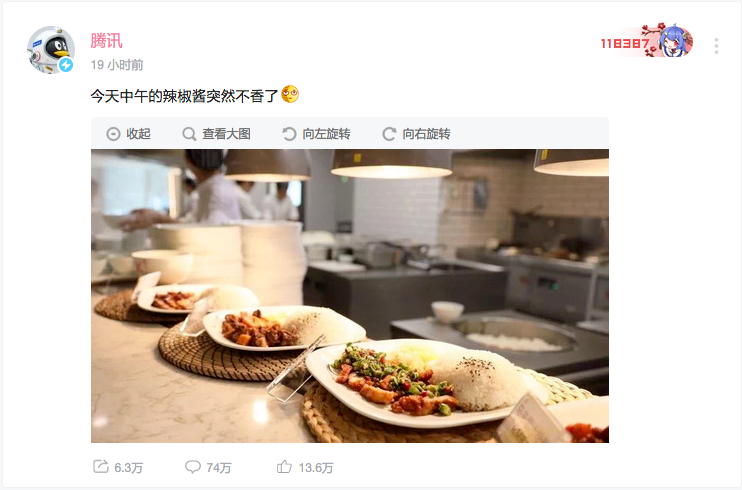Viewport: 742px width, 490px height.
Task: Click the blue lightning verified badge
Action: (66, 65)
